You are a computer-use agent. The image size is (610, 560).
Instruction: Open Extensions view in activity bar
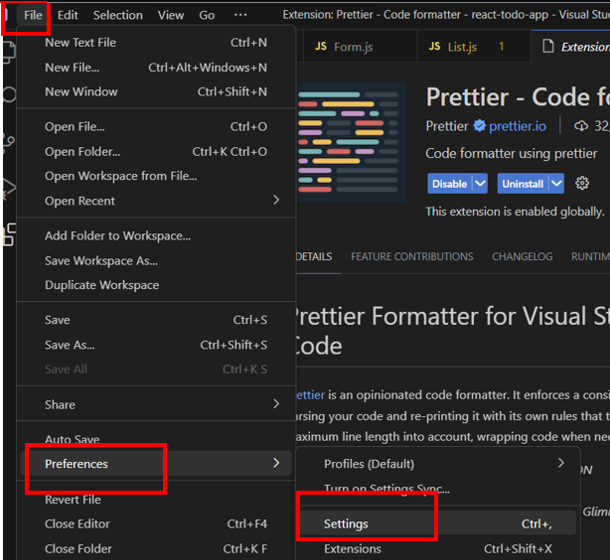(9, 234)
